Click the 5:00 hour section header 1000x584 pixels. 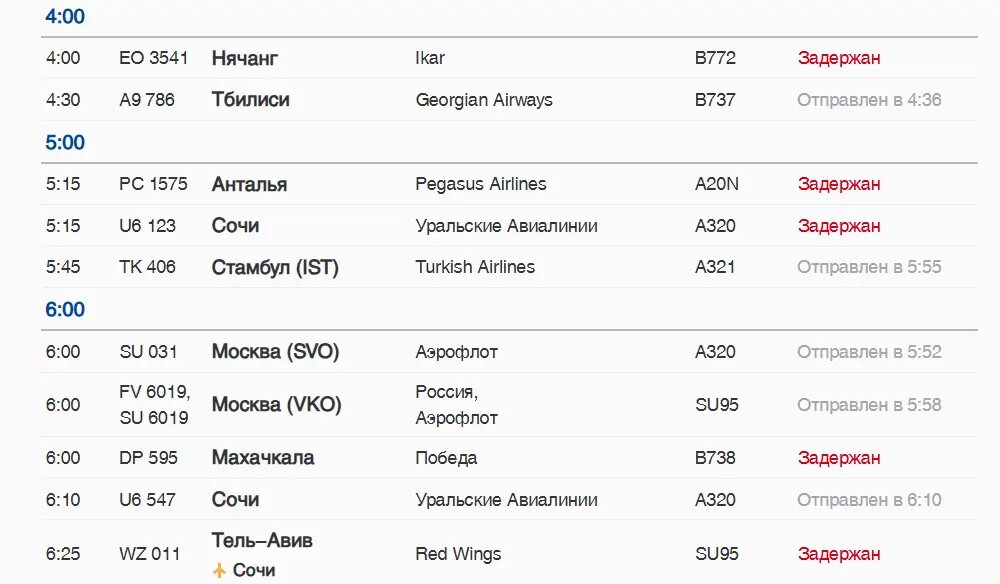pos(64,142)
